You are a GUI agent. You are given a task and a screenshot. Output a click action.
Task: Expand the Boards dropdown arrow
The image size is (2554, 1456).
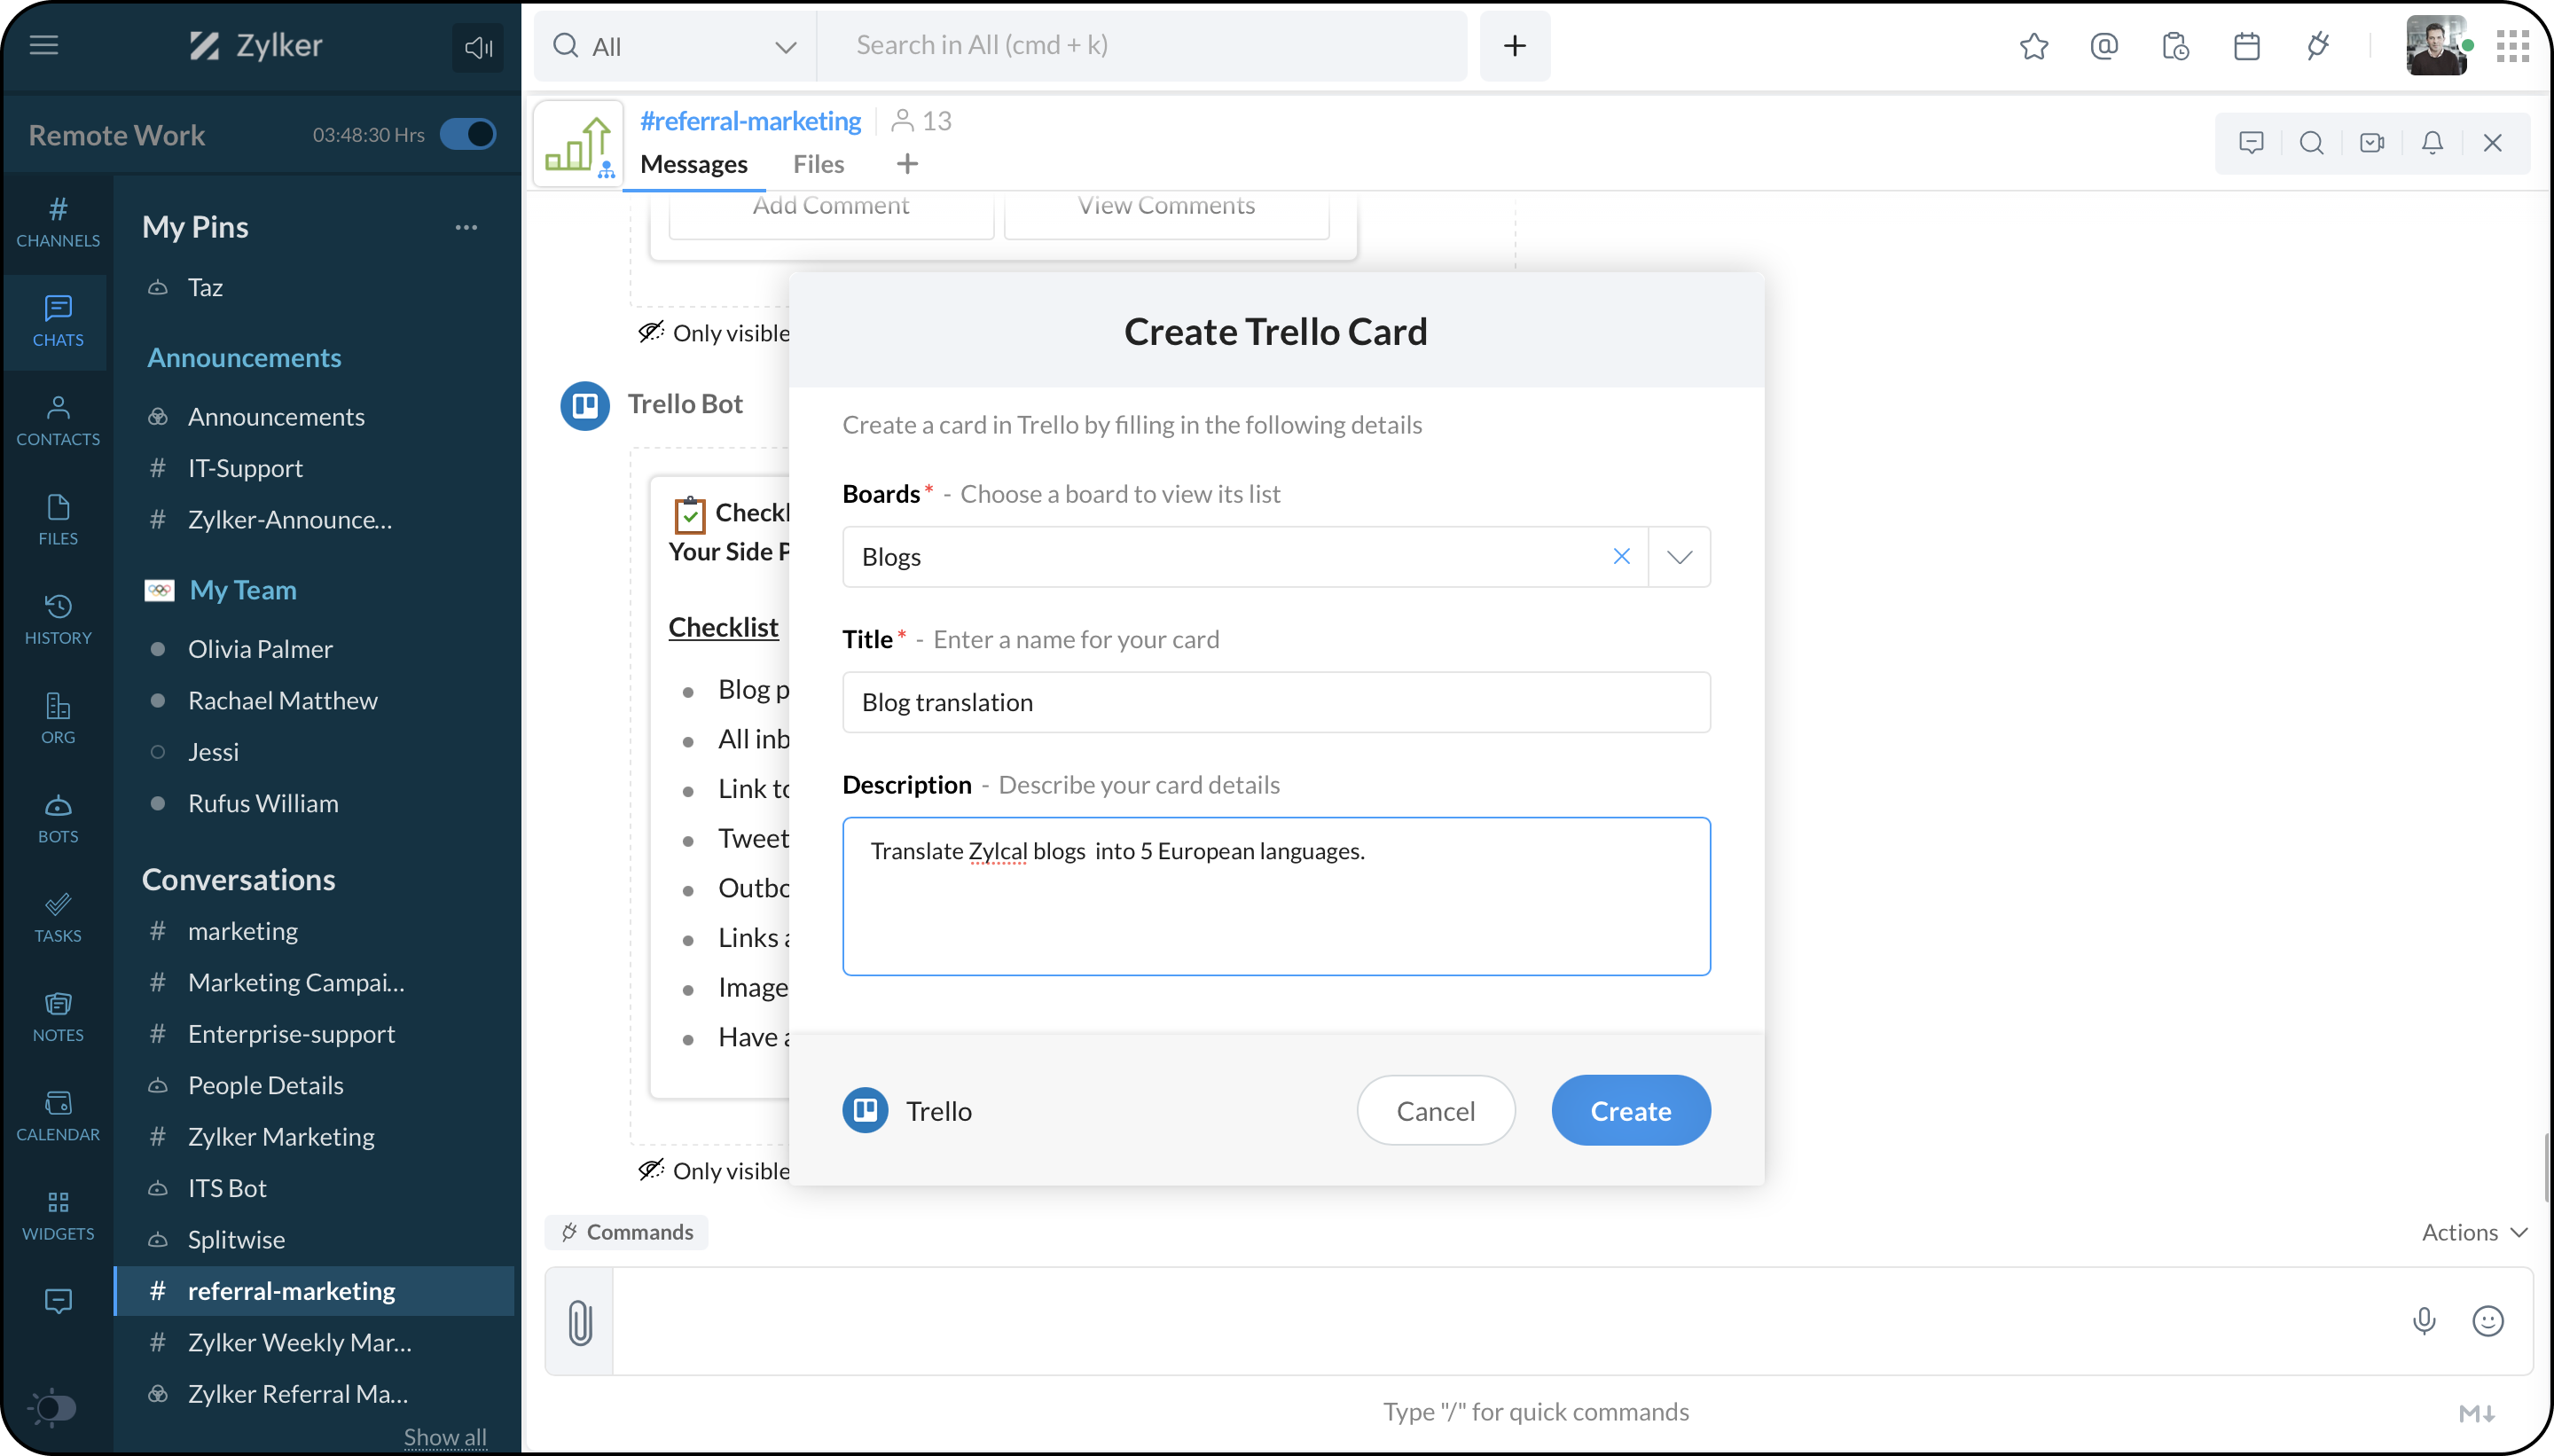click(1679, 557)
